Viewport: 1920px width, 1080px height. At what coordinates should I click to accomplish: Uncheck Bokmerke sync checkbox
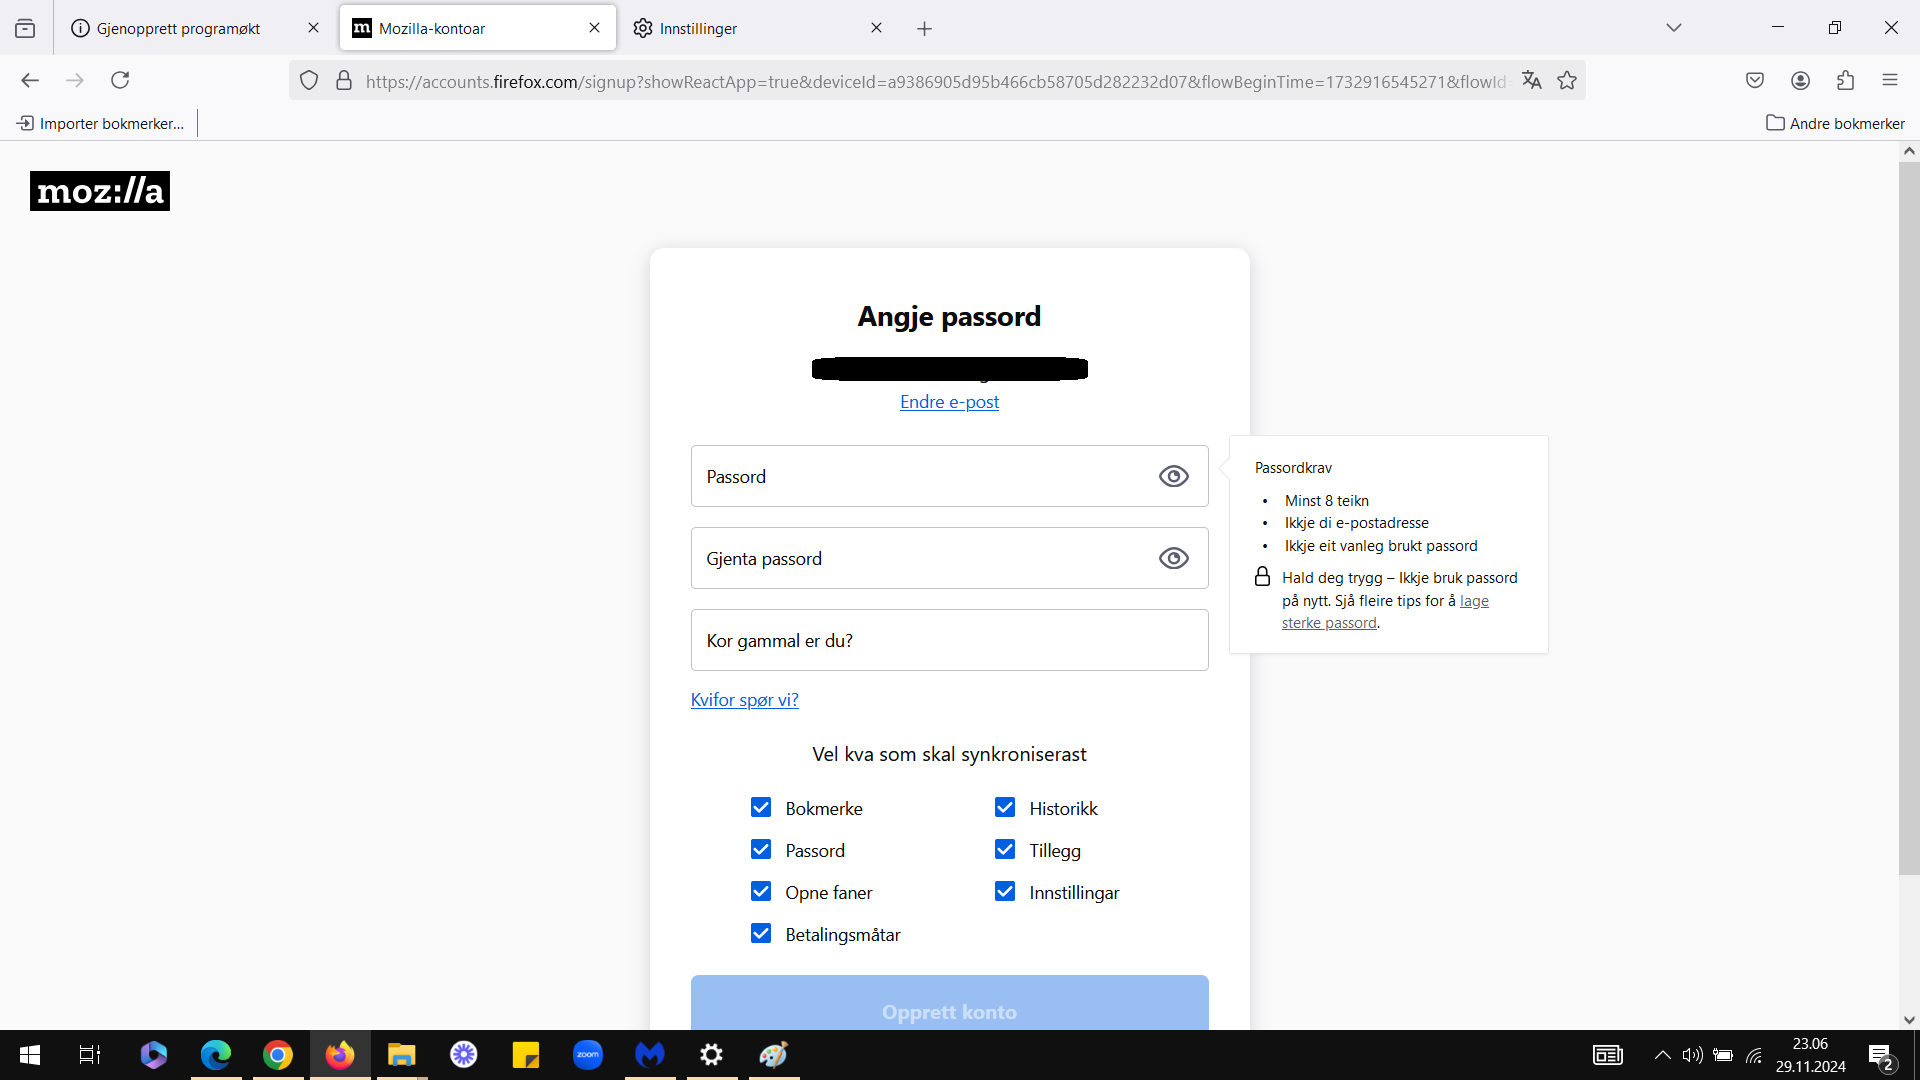coord(761,807)
